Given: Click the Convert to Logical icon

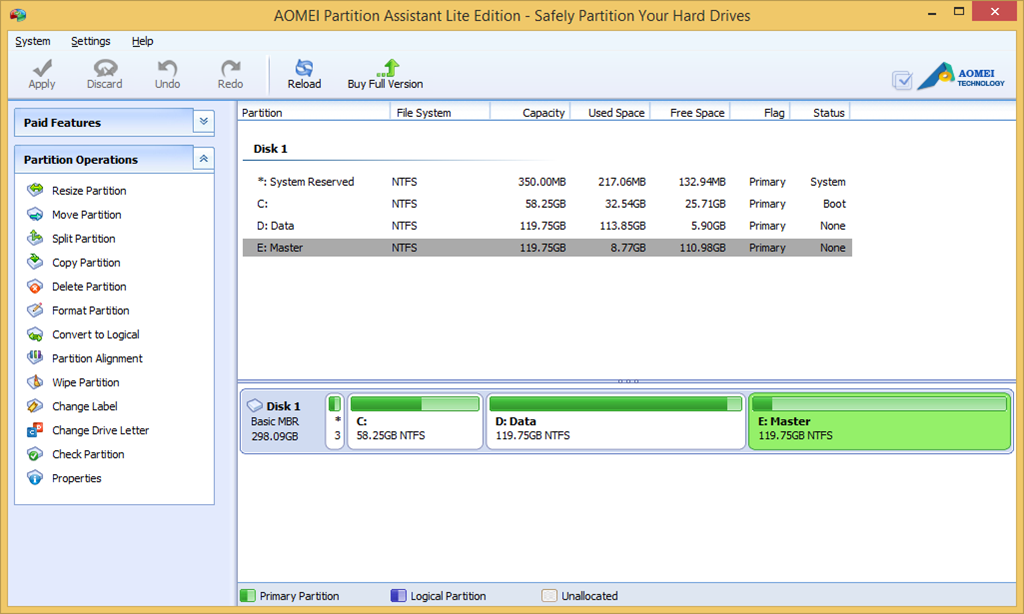Looking at the screenshot, I should 35,334.
